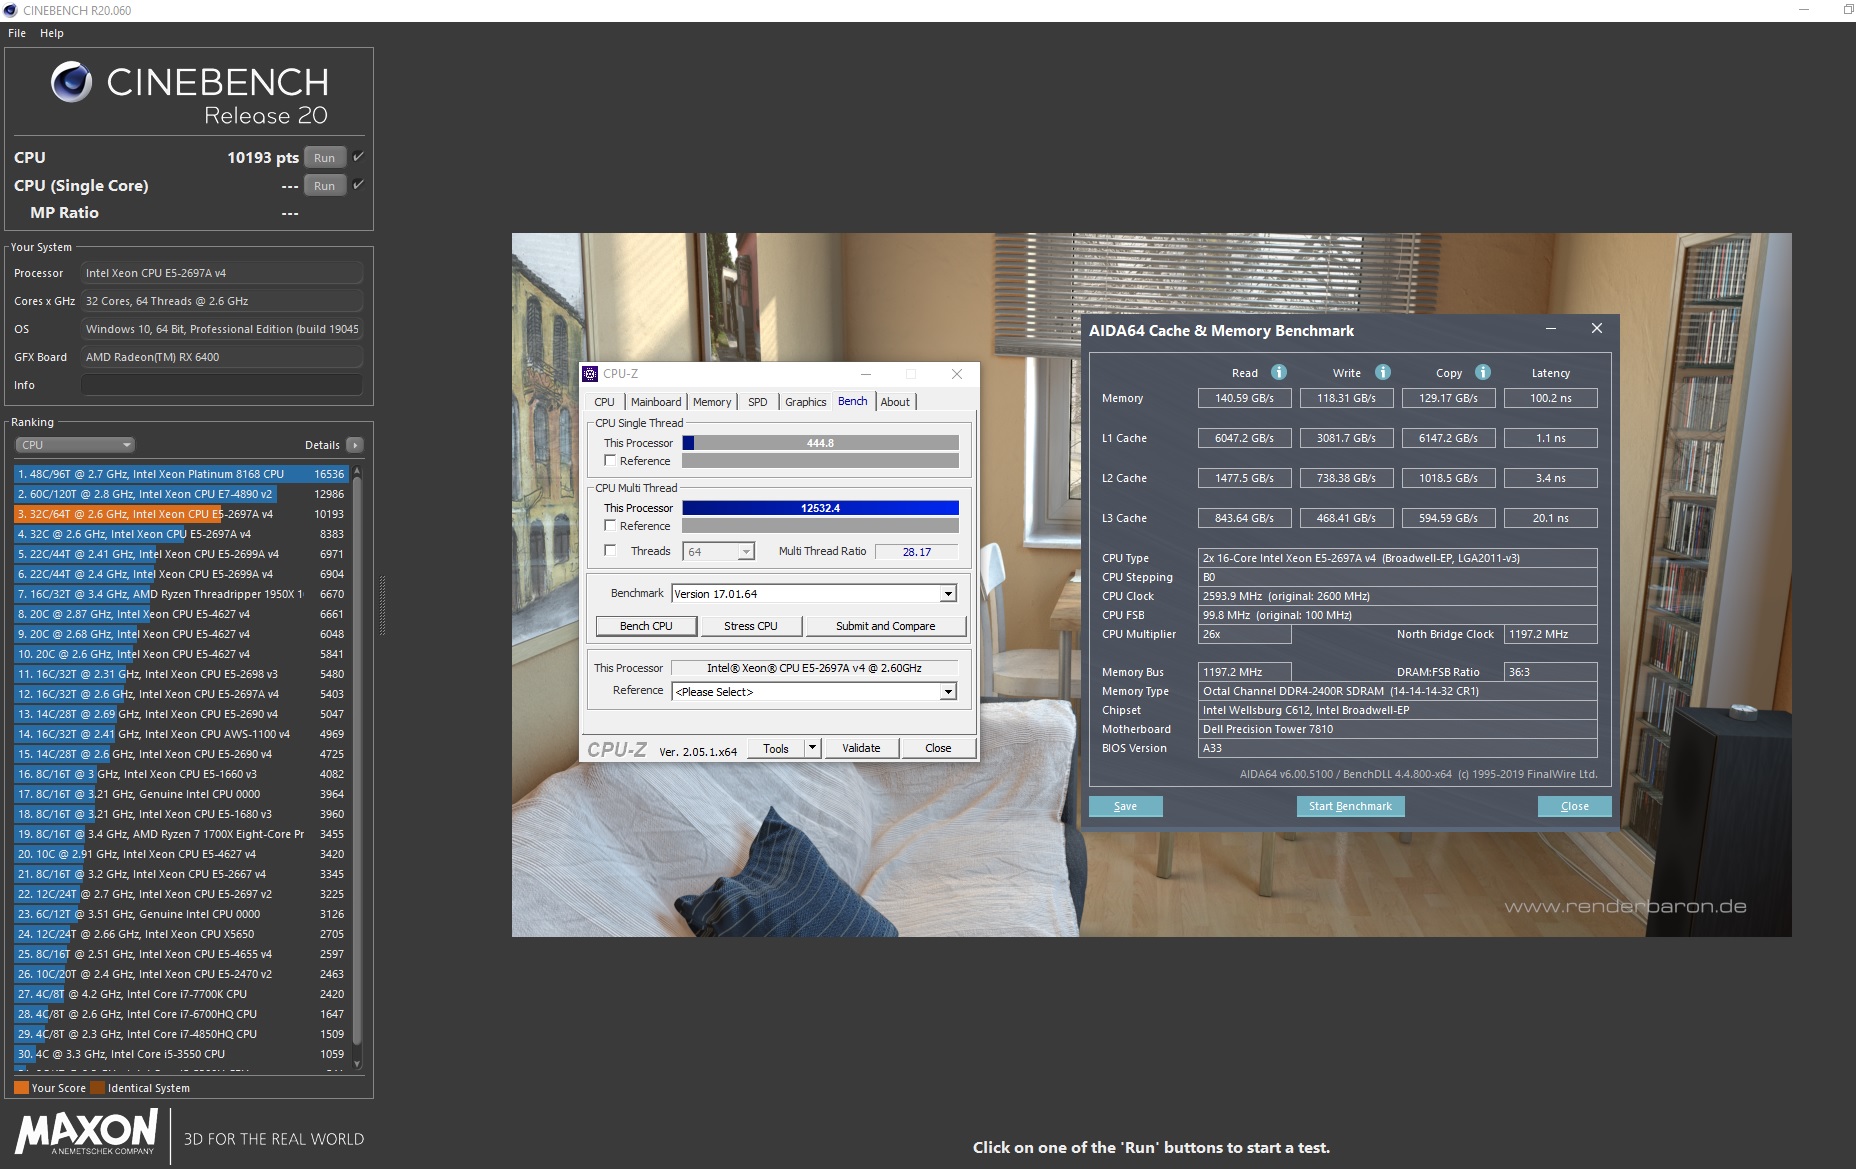
Task: Click the L3 Cache Copy value 594.59 GB/s
Action: click(x=1448, y=518)
